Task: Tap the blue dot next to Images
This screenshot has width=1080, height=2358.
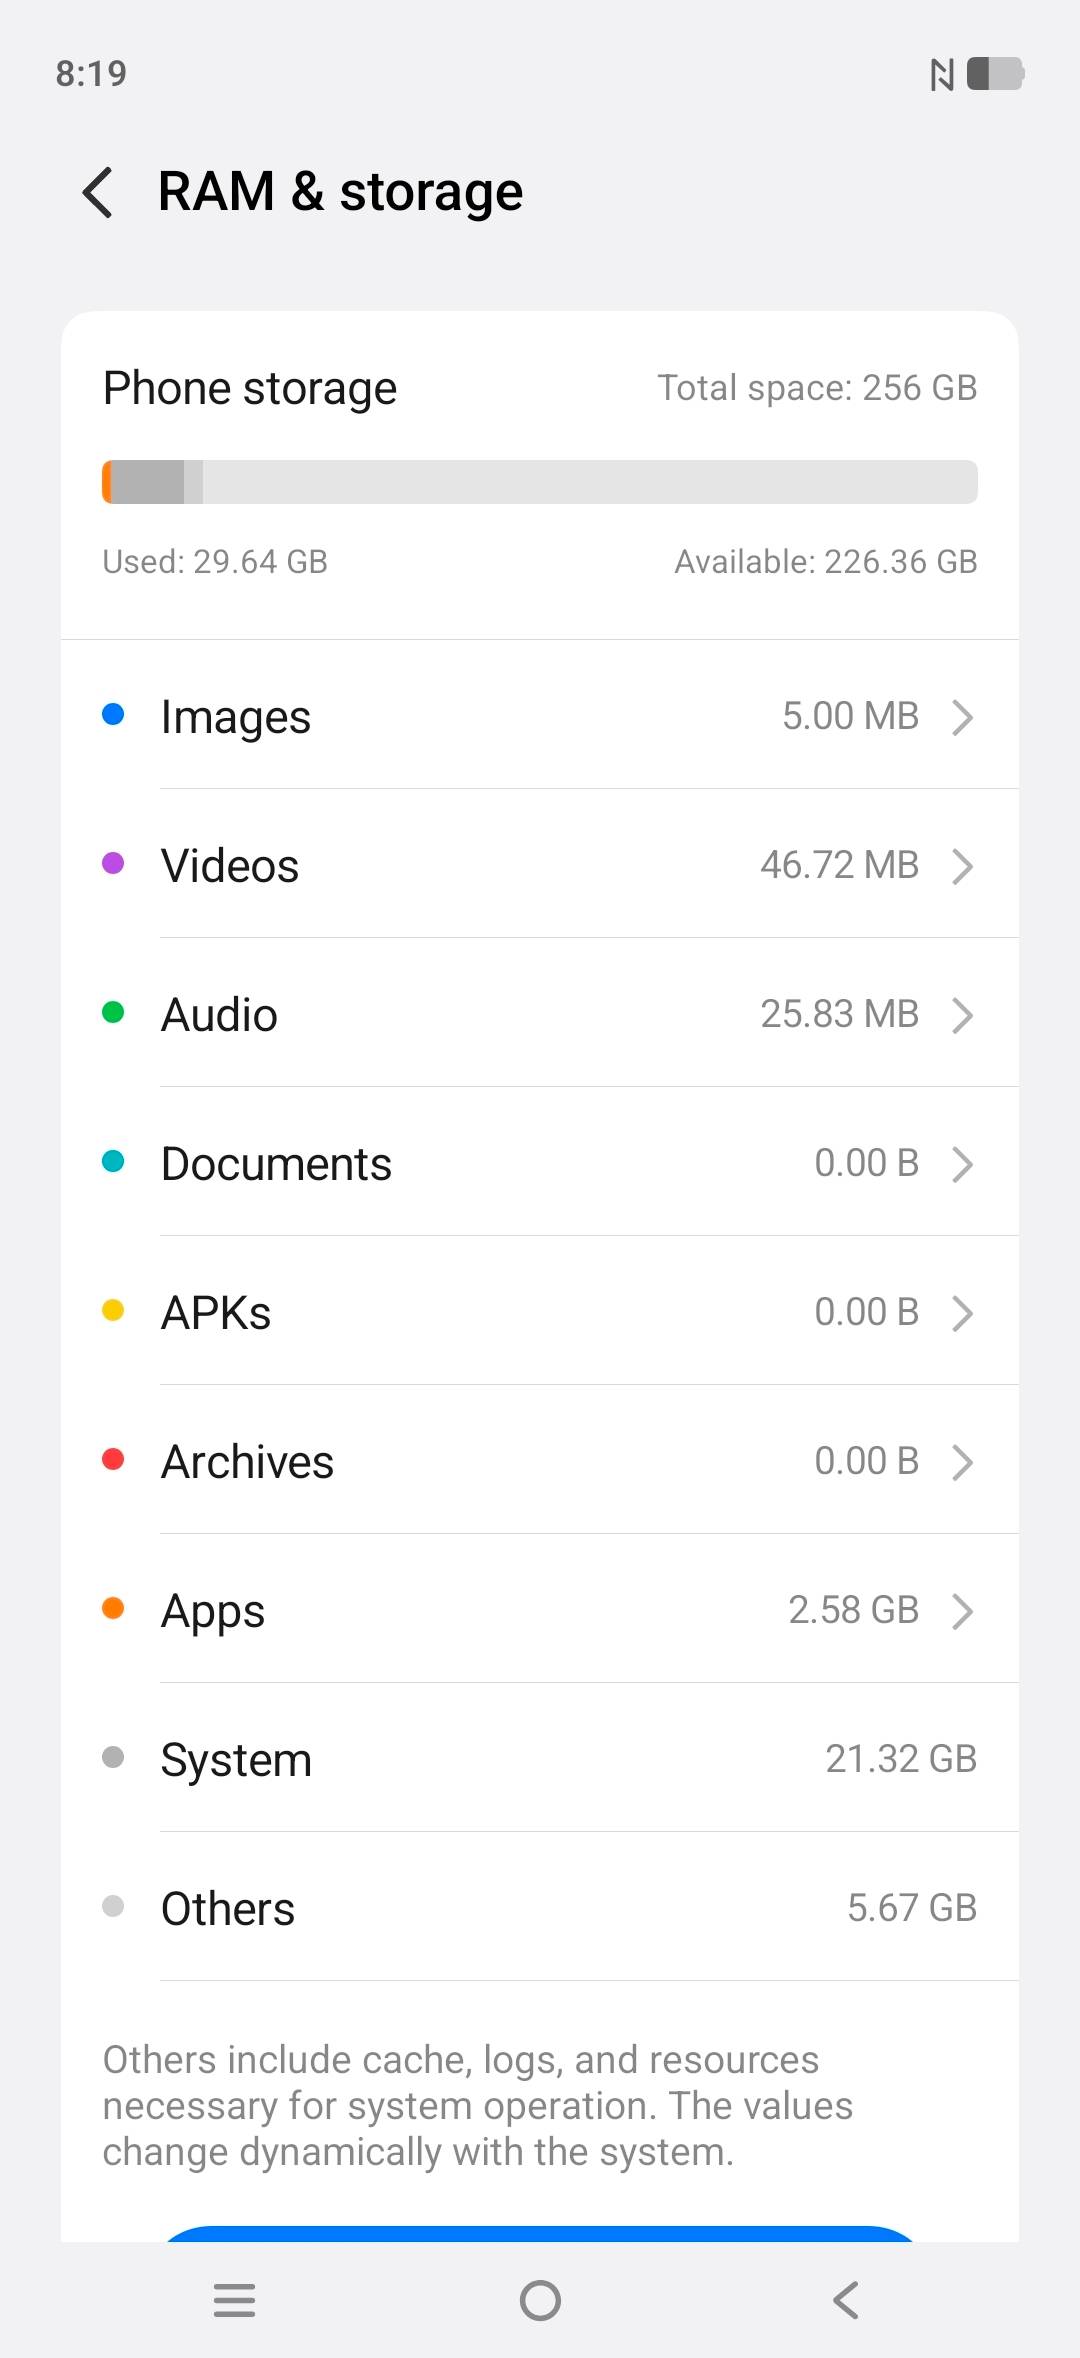Action: pos(113,714)
